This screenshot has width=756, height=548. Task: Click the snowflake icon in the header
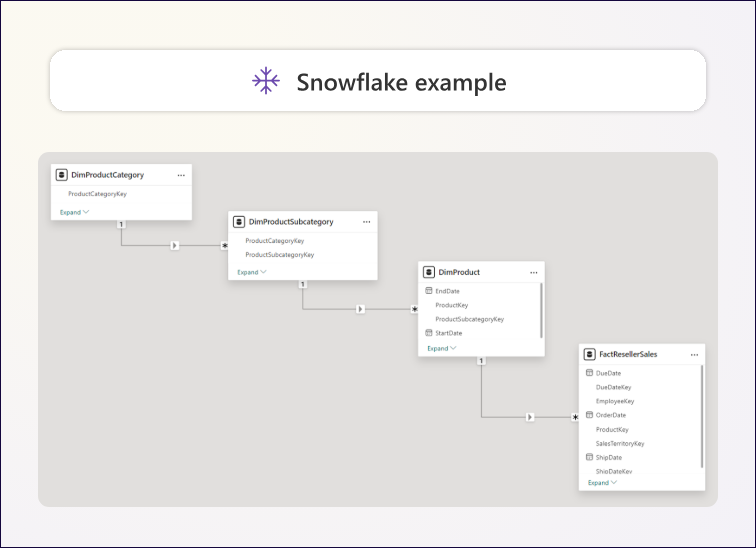click(x=266, y=81)
